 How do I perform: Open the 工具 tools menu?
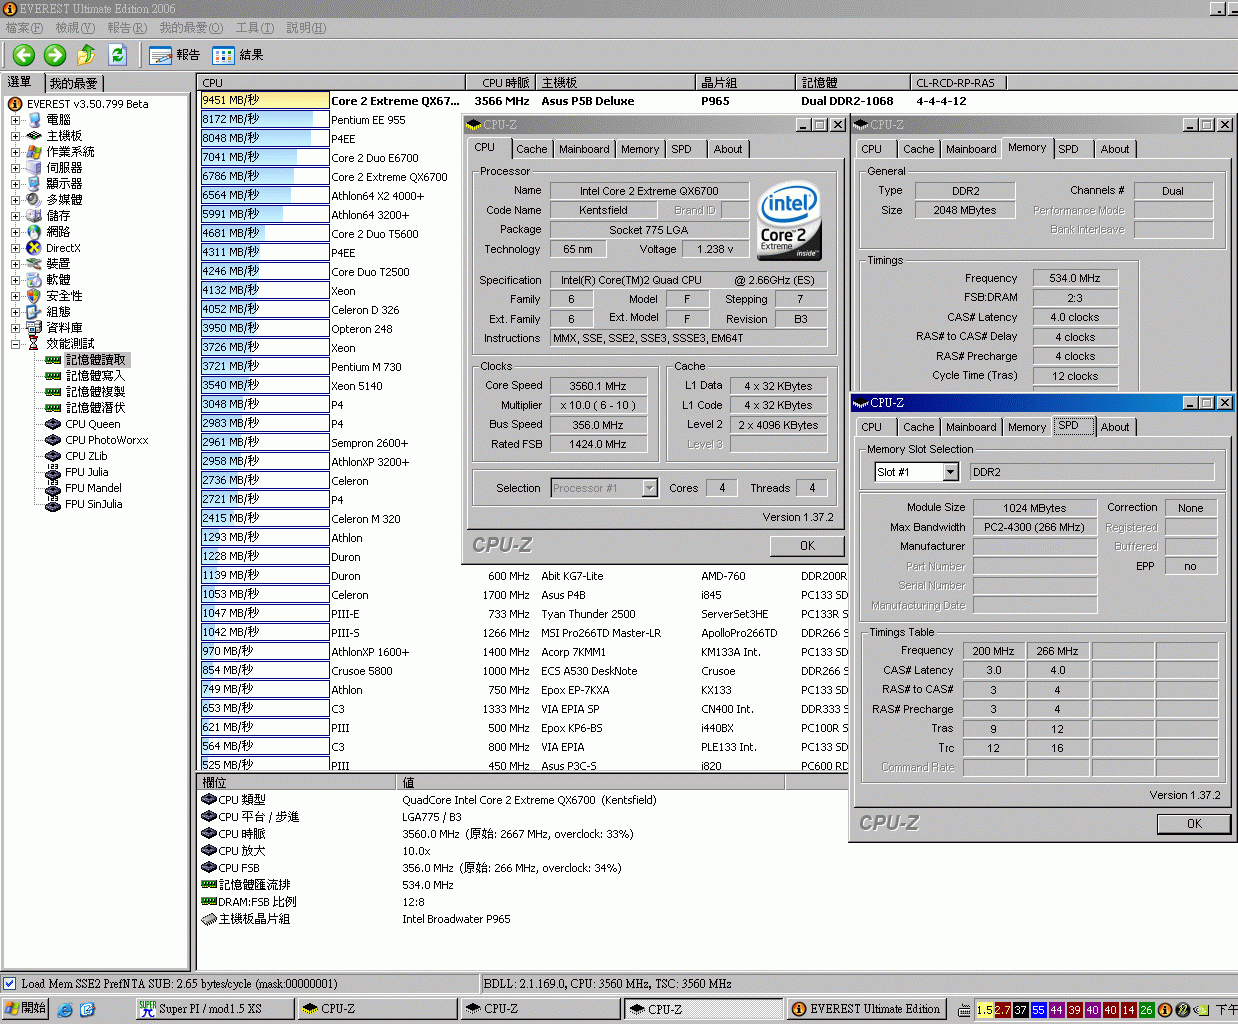254,28
